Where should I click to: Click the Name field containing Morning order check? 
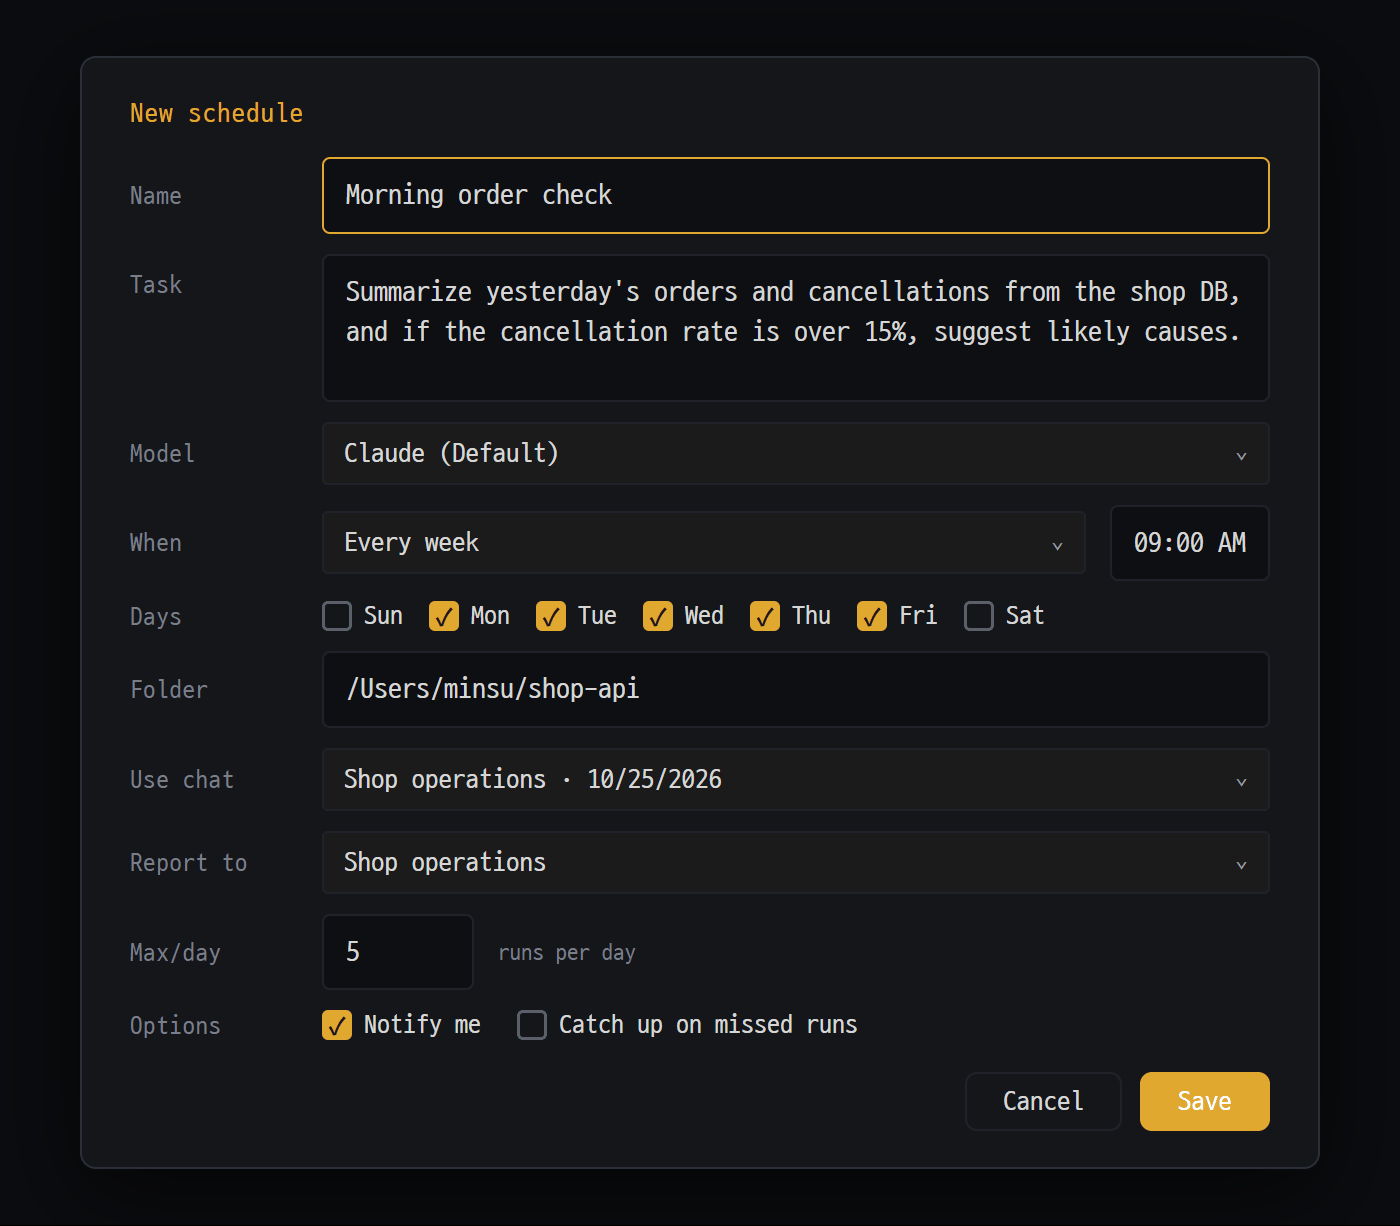coord(795,195)
